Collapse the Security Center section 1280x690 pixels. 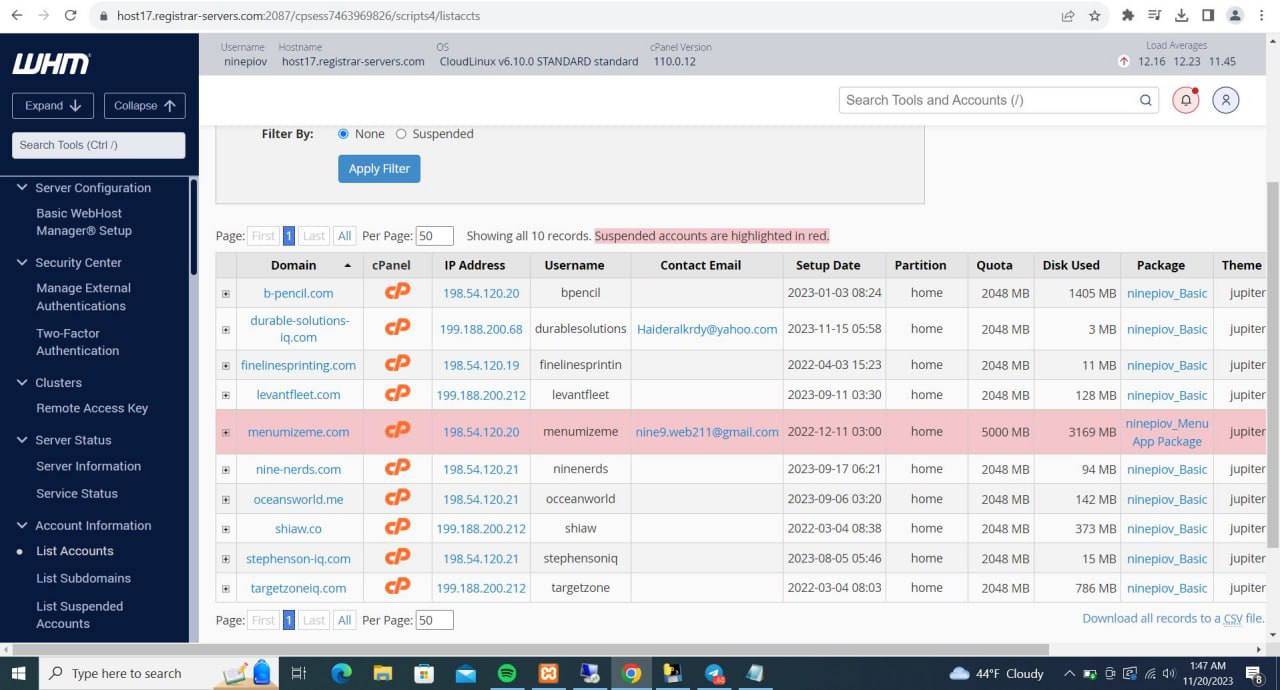pyautogui.click(x=22, y=262)
